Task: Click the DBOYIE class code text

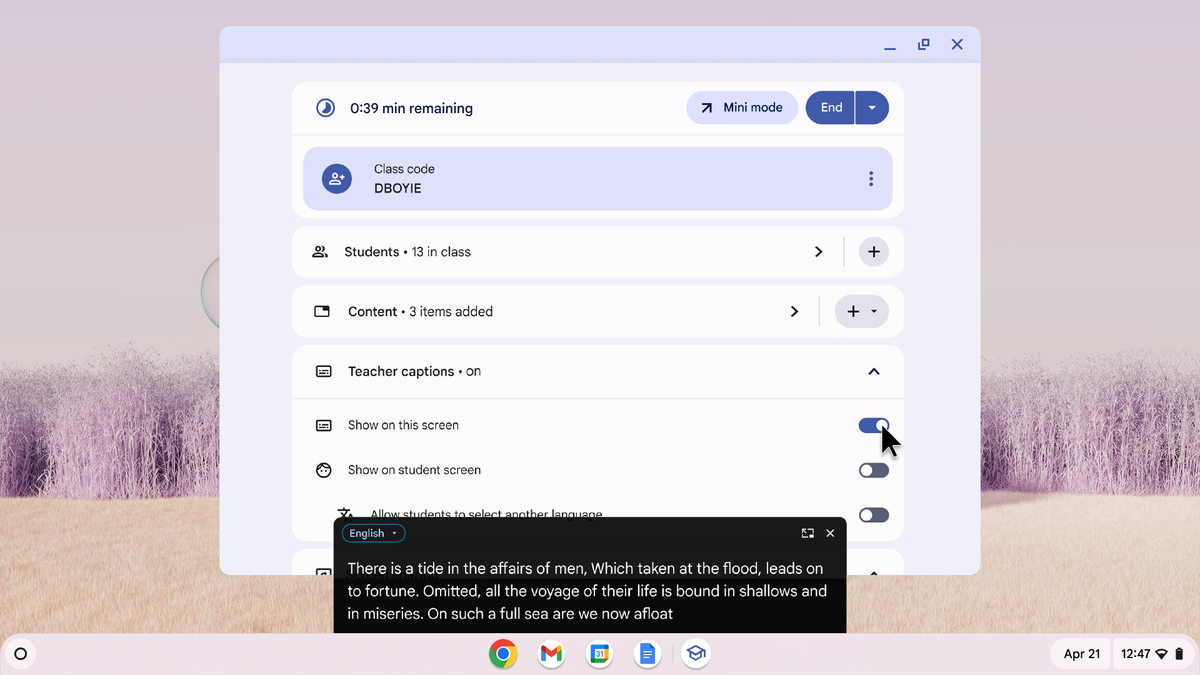Action: 397,188
